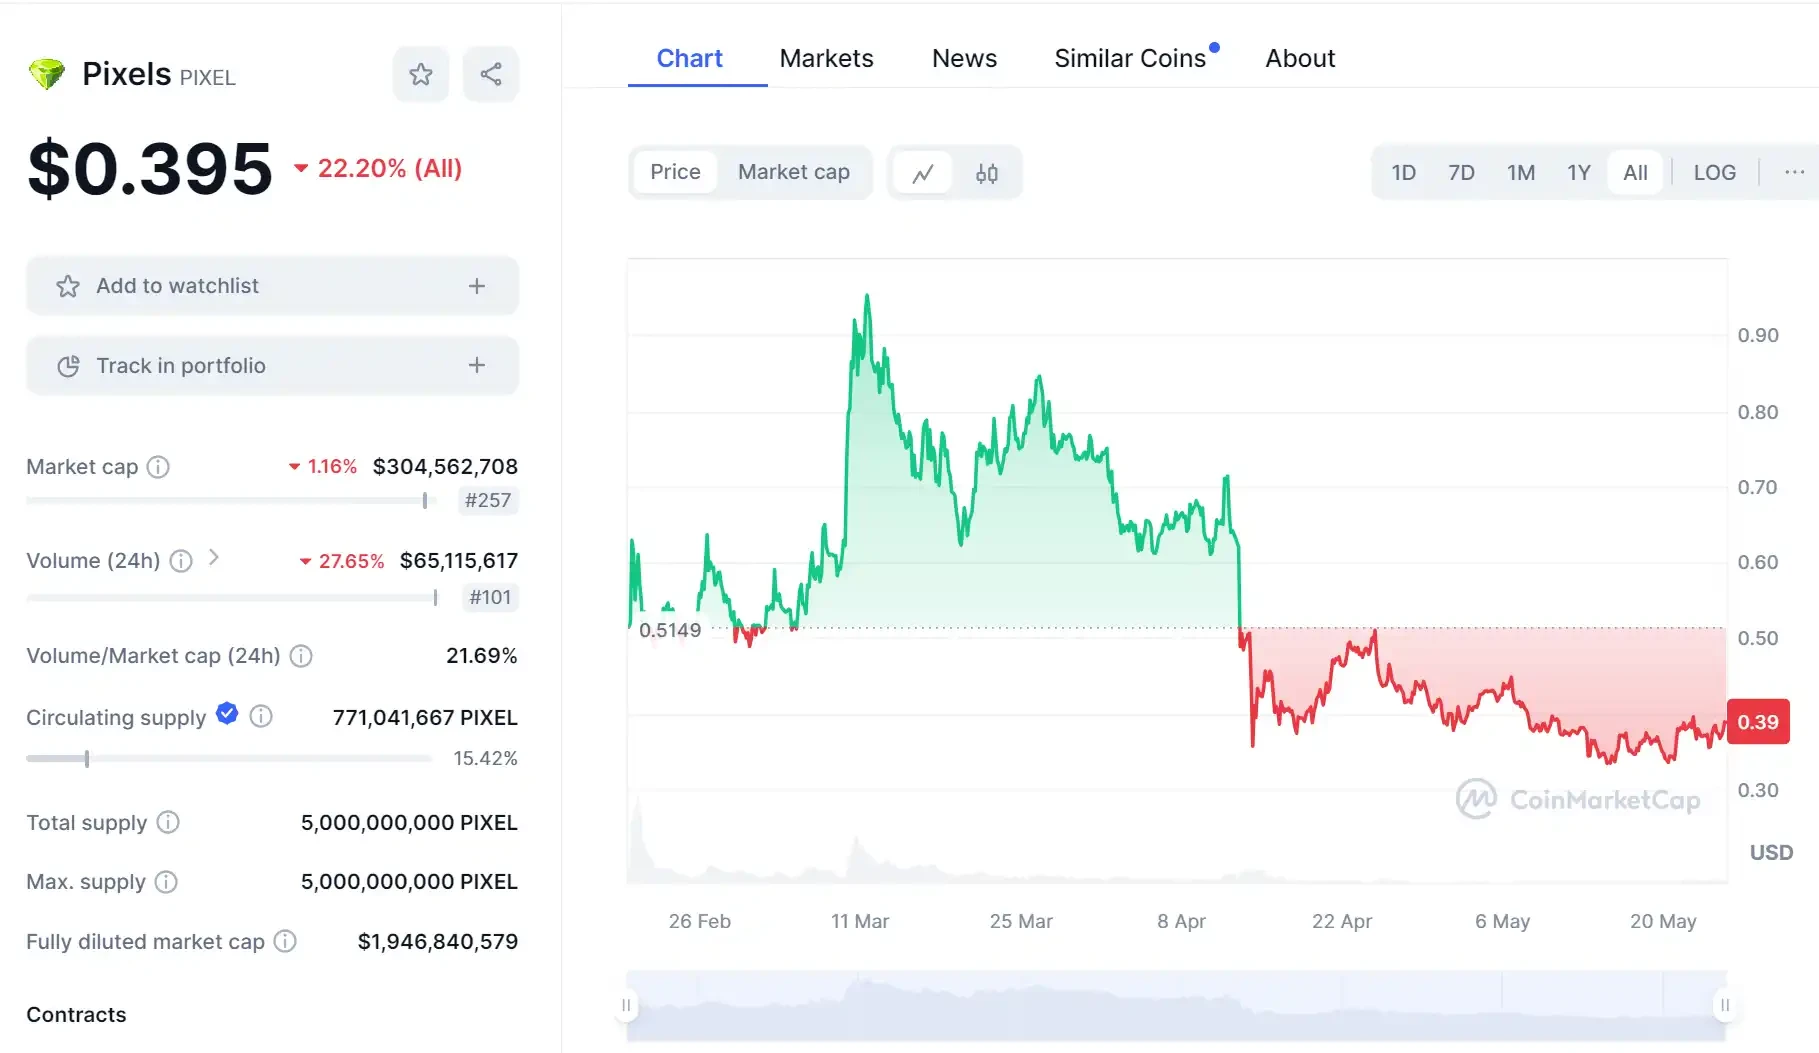Select the line chart style icon

pyautogui.click(x=922, y=172)
